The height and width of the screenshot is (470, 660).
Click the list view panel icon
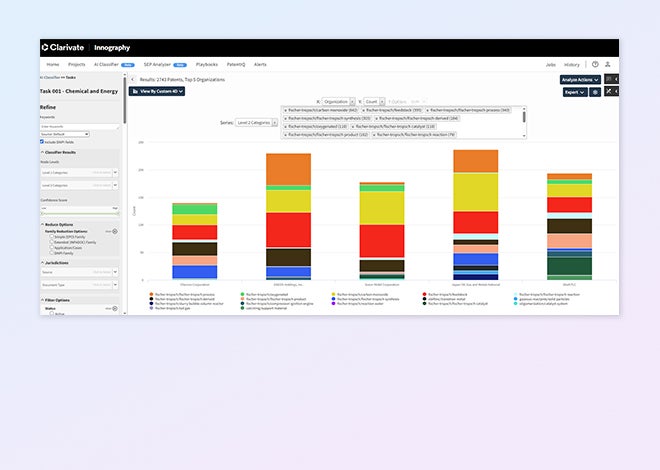[611, 79]
